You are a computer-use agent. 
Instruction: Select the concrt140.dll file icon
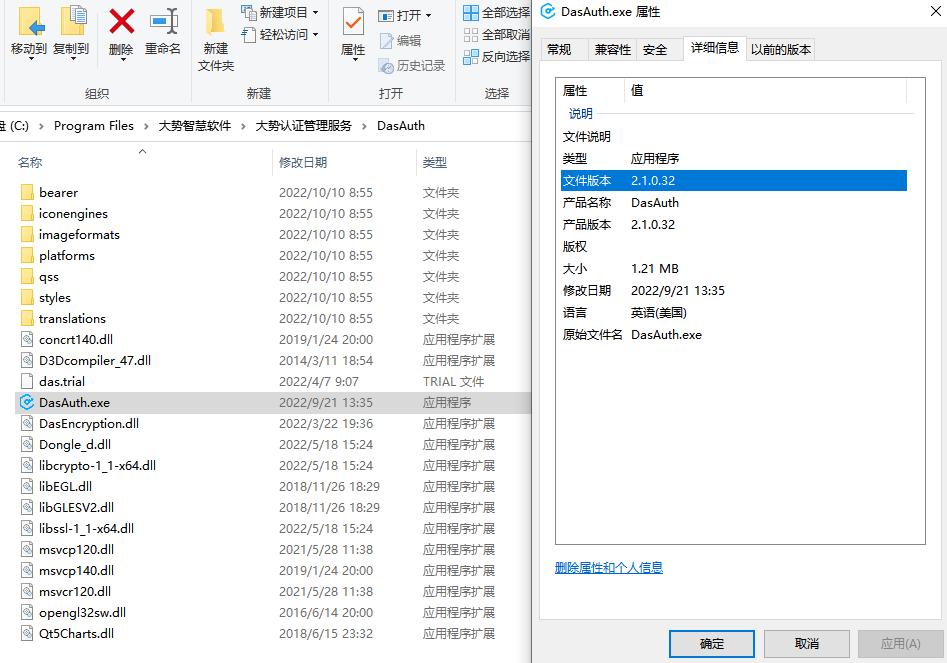point(27,339)
